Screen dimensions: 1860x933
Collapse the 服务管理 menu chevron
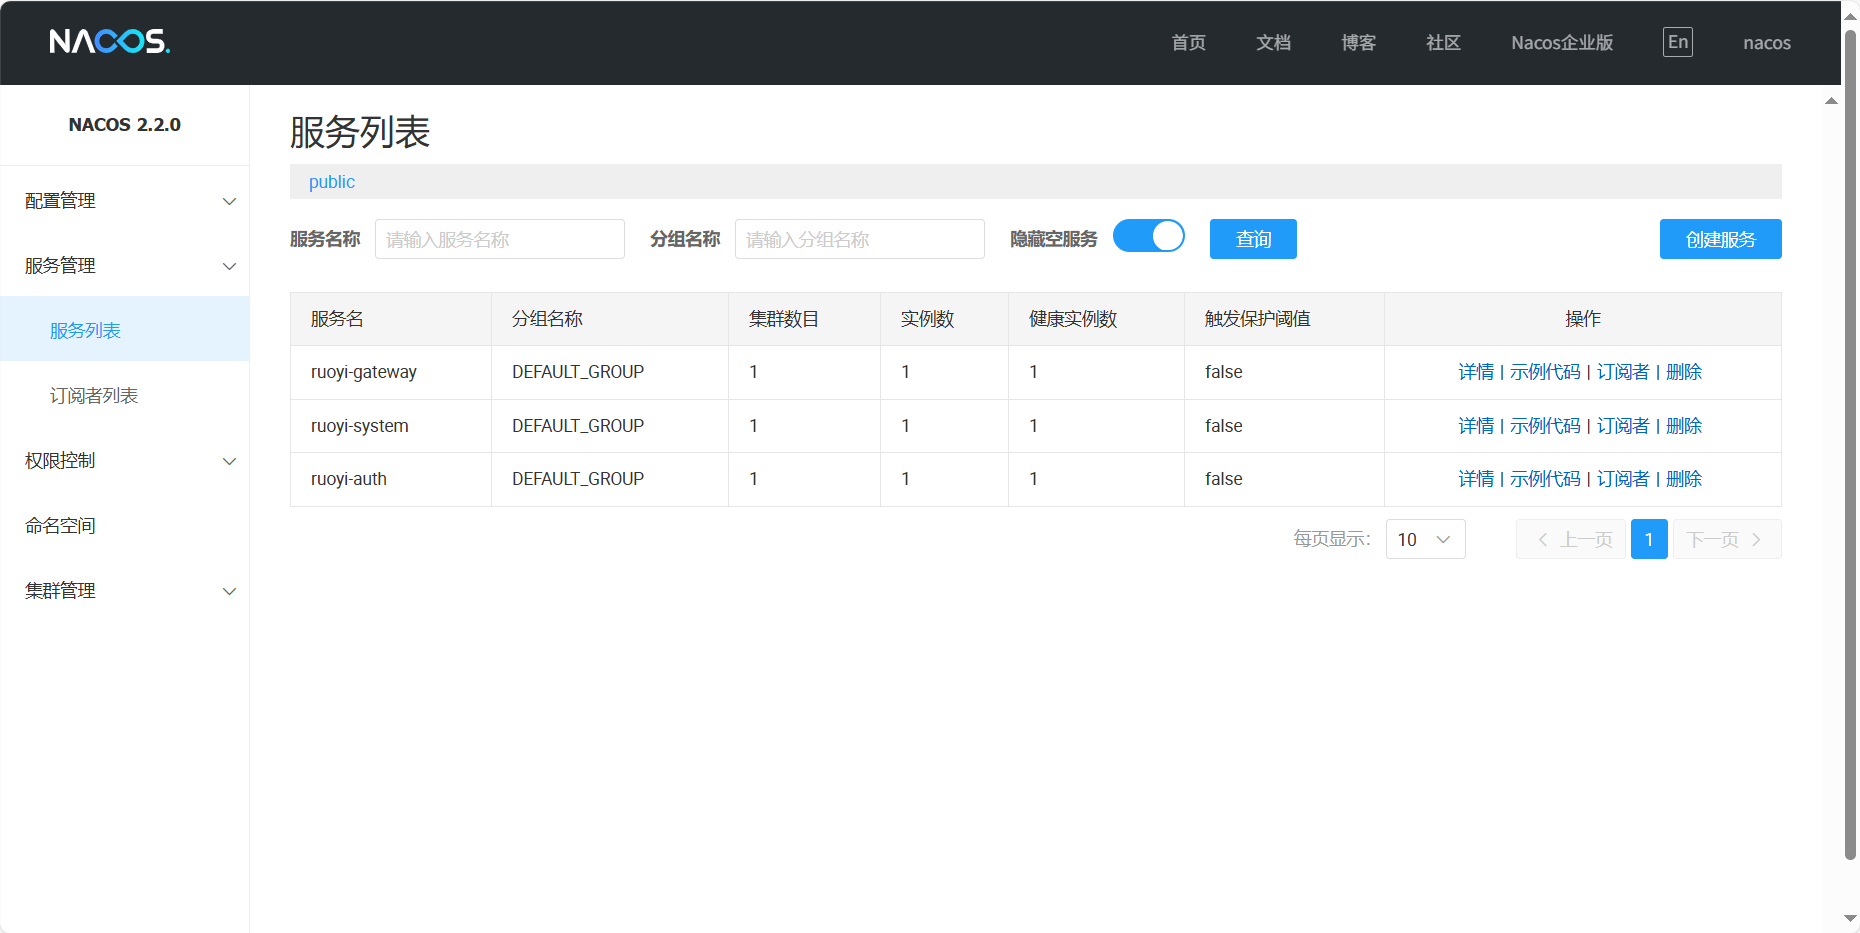pyautogui.click(x=229, y=266)
